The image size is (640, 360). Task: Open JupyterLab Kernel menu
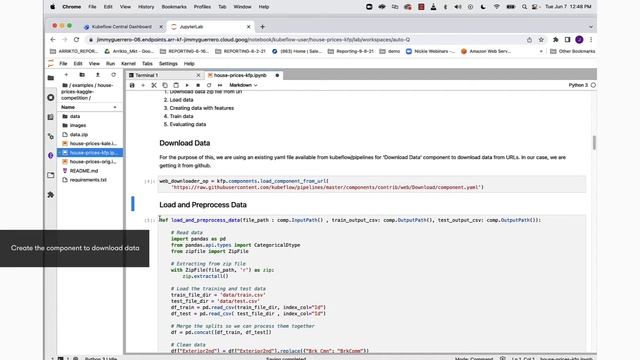[128, 64]
